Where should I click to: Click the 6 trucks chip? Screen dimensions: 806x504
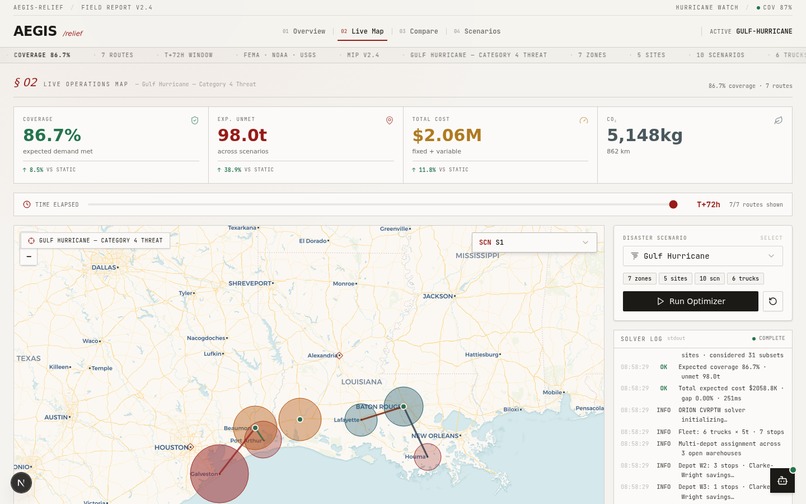tap(745, 278)
